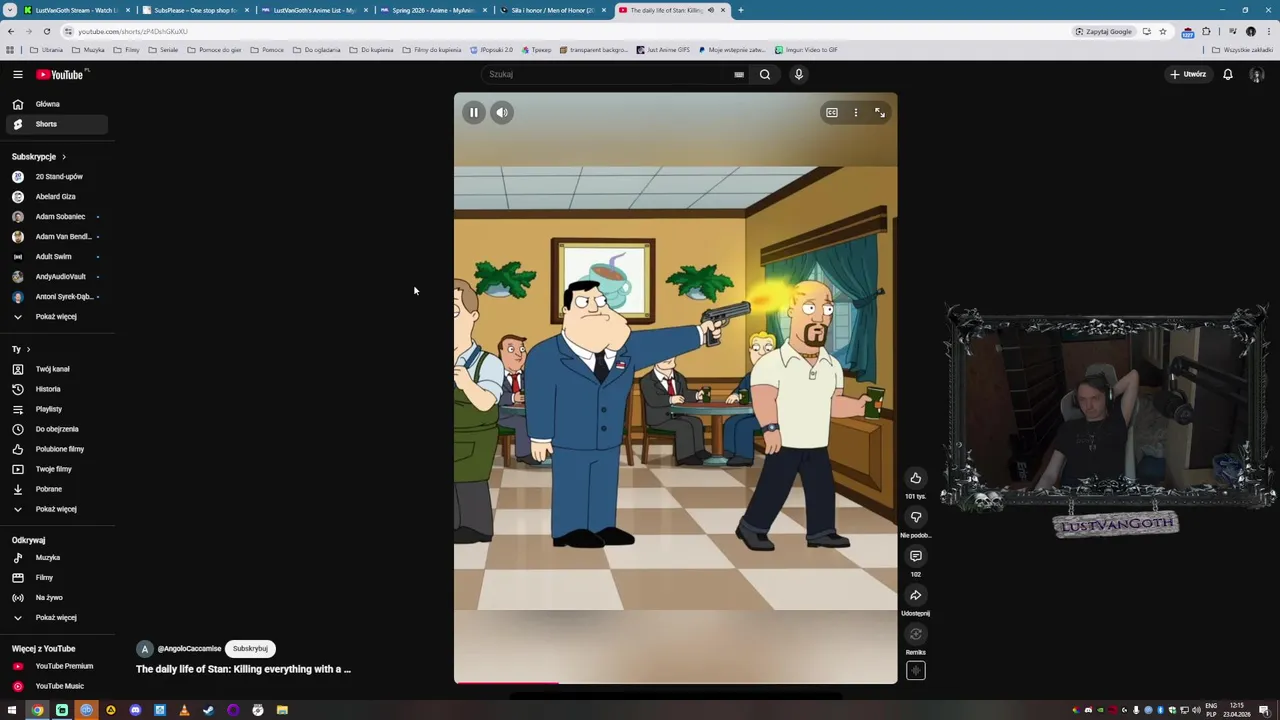The height and width of the screenshot is (720, 1280).
Task: Click the YouTube logo
Action: pyautogui.click(x=62, y=74)
